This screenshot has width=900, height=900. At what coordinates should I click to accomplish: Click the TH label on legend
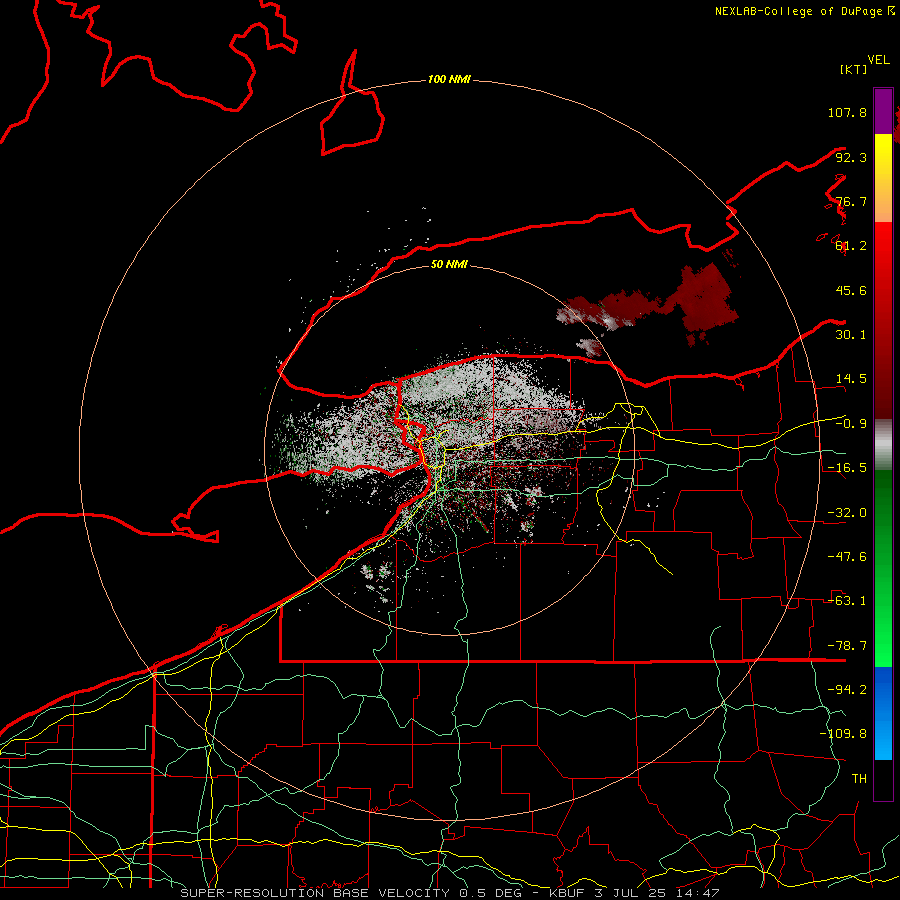(859, 778)
